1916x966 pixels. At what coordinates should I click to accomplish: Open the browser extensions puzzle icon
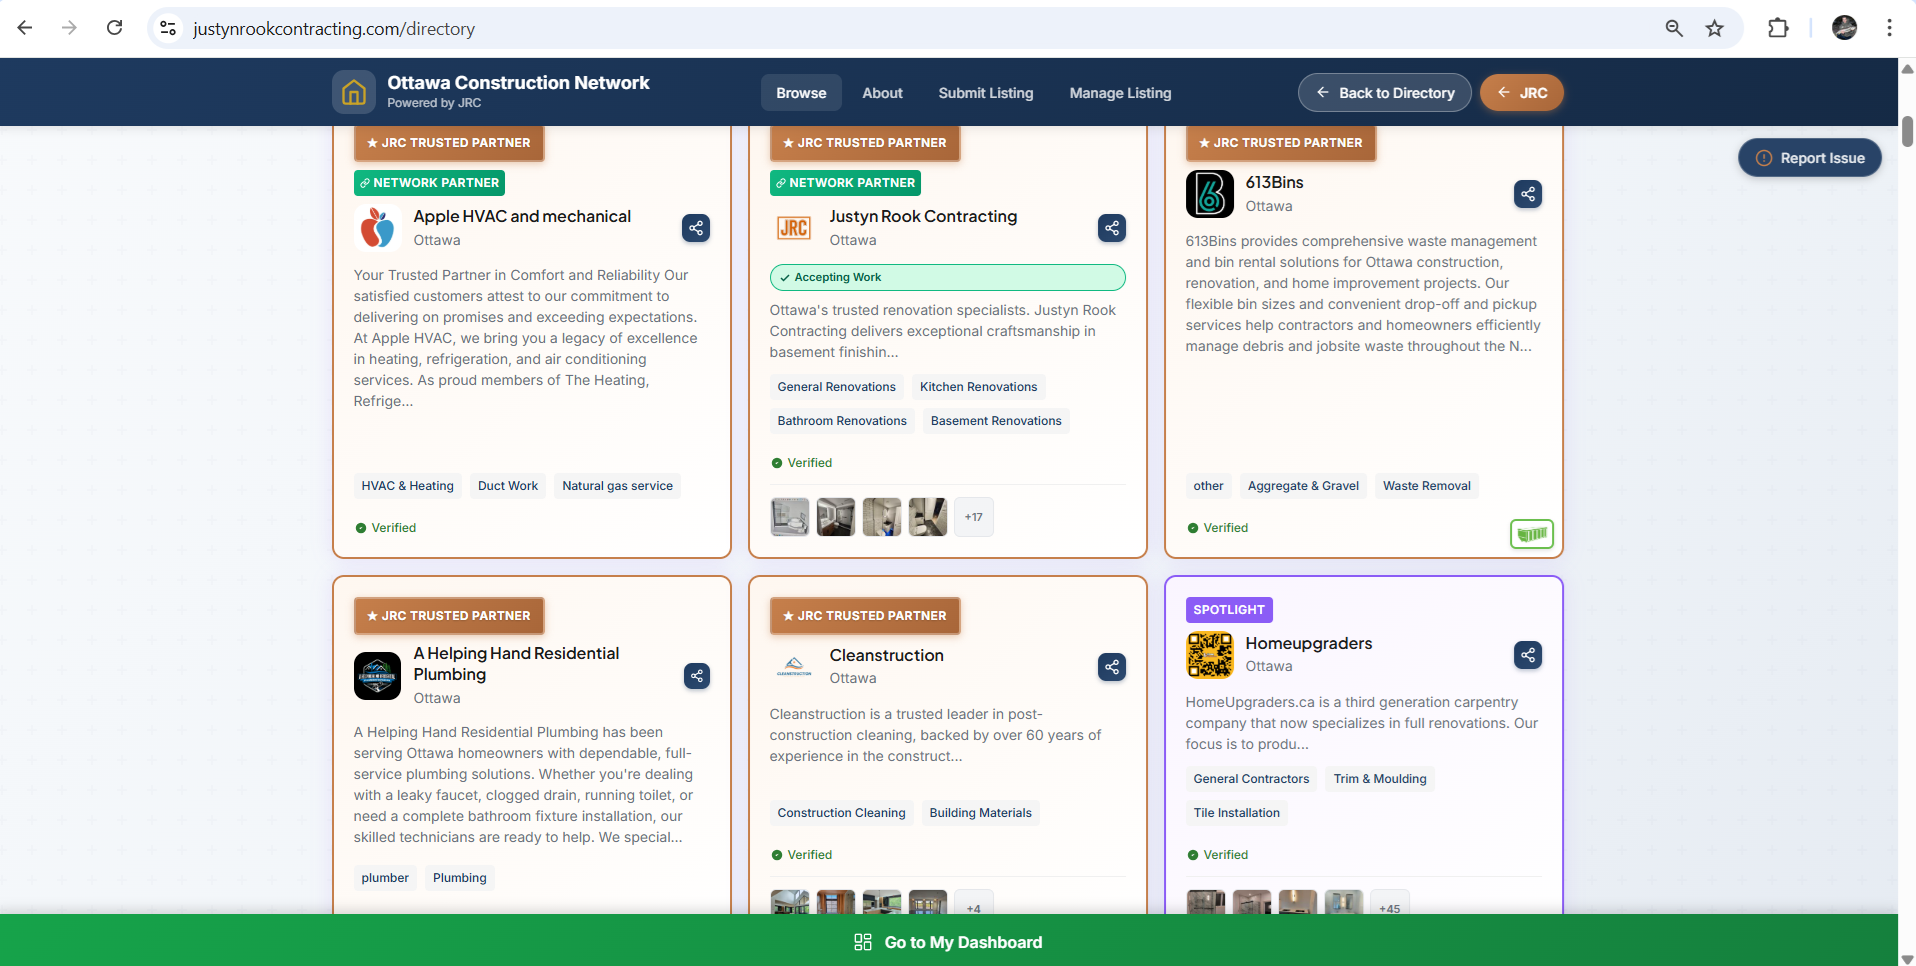pos(1779,28)
